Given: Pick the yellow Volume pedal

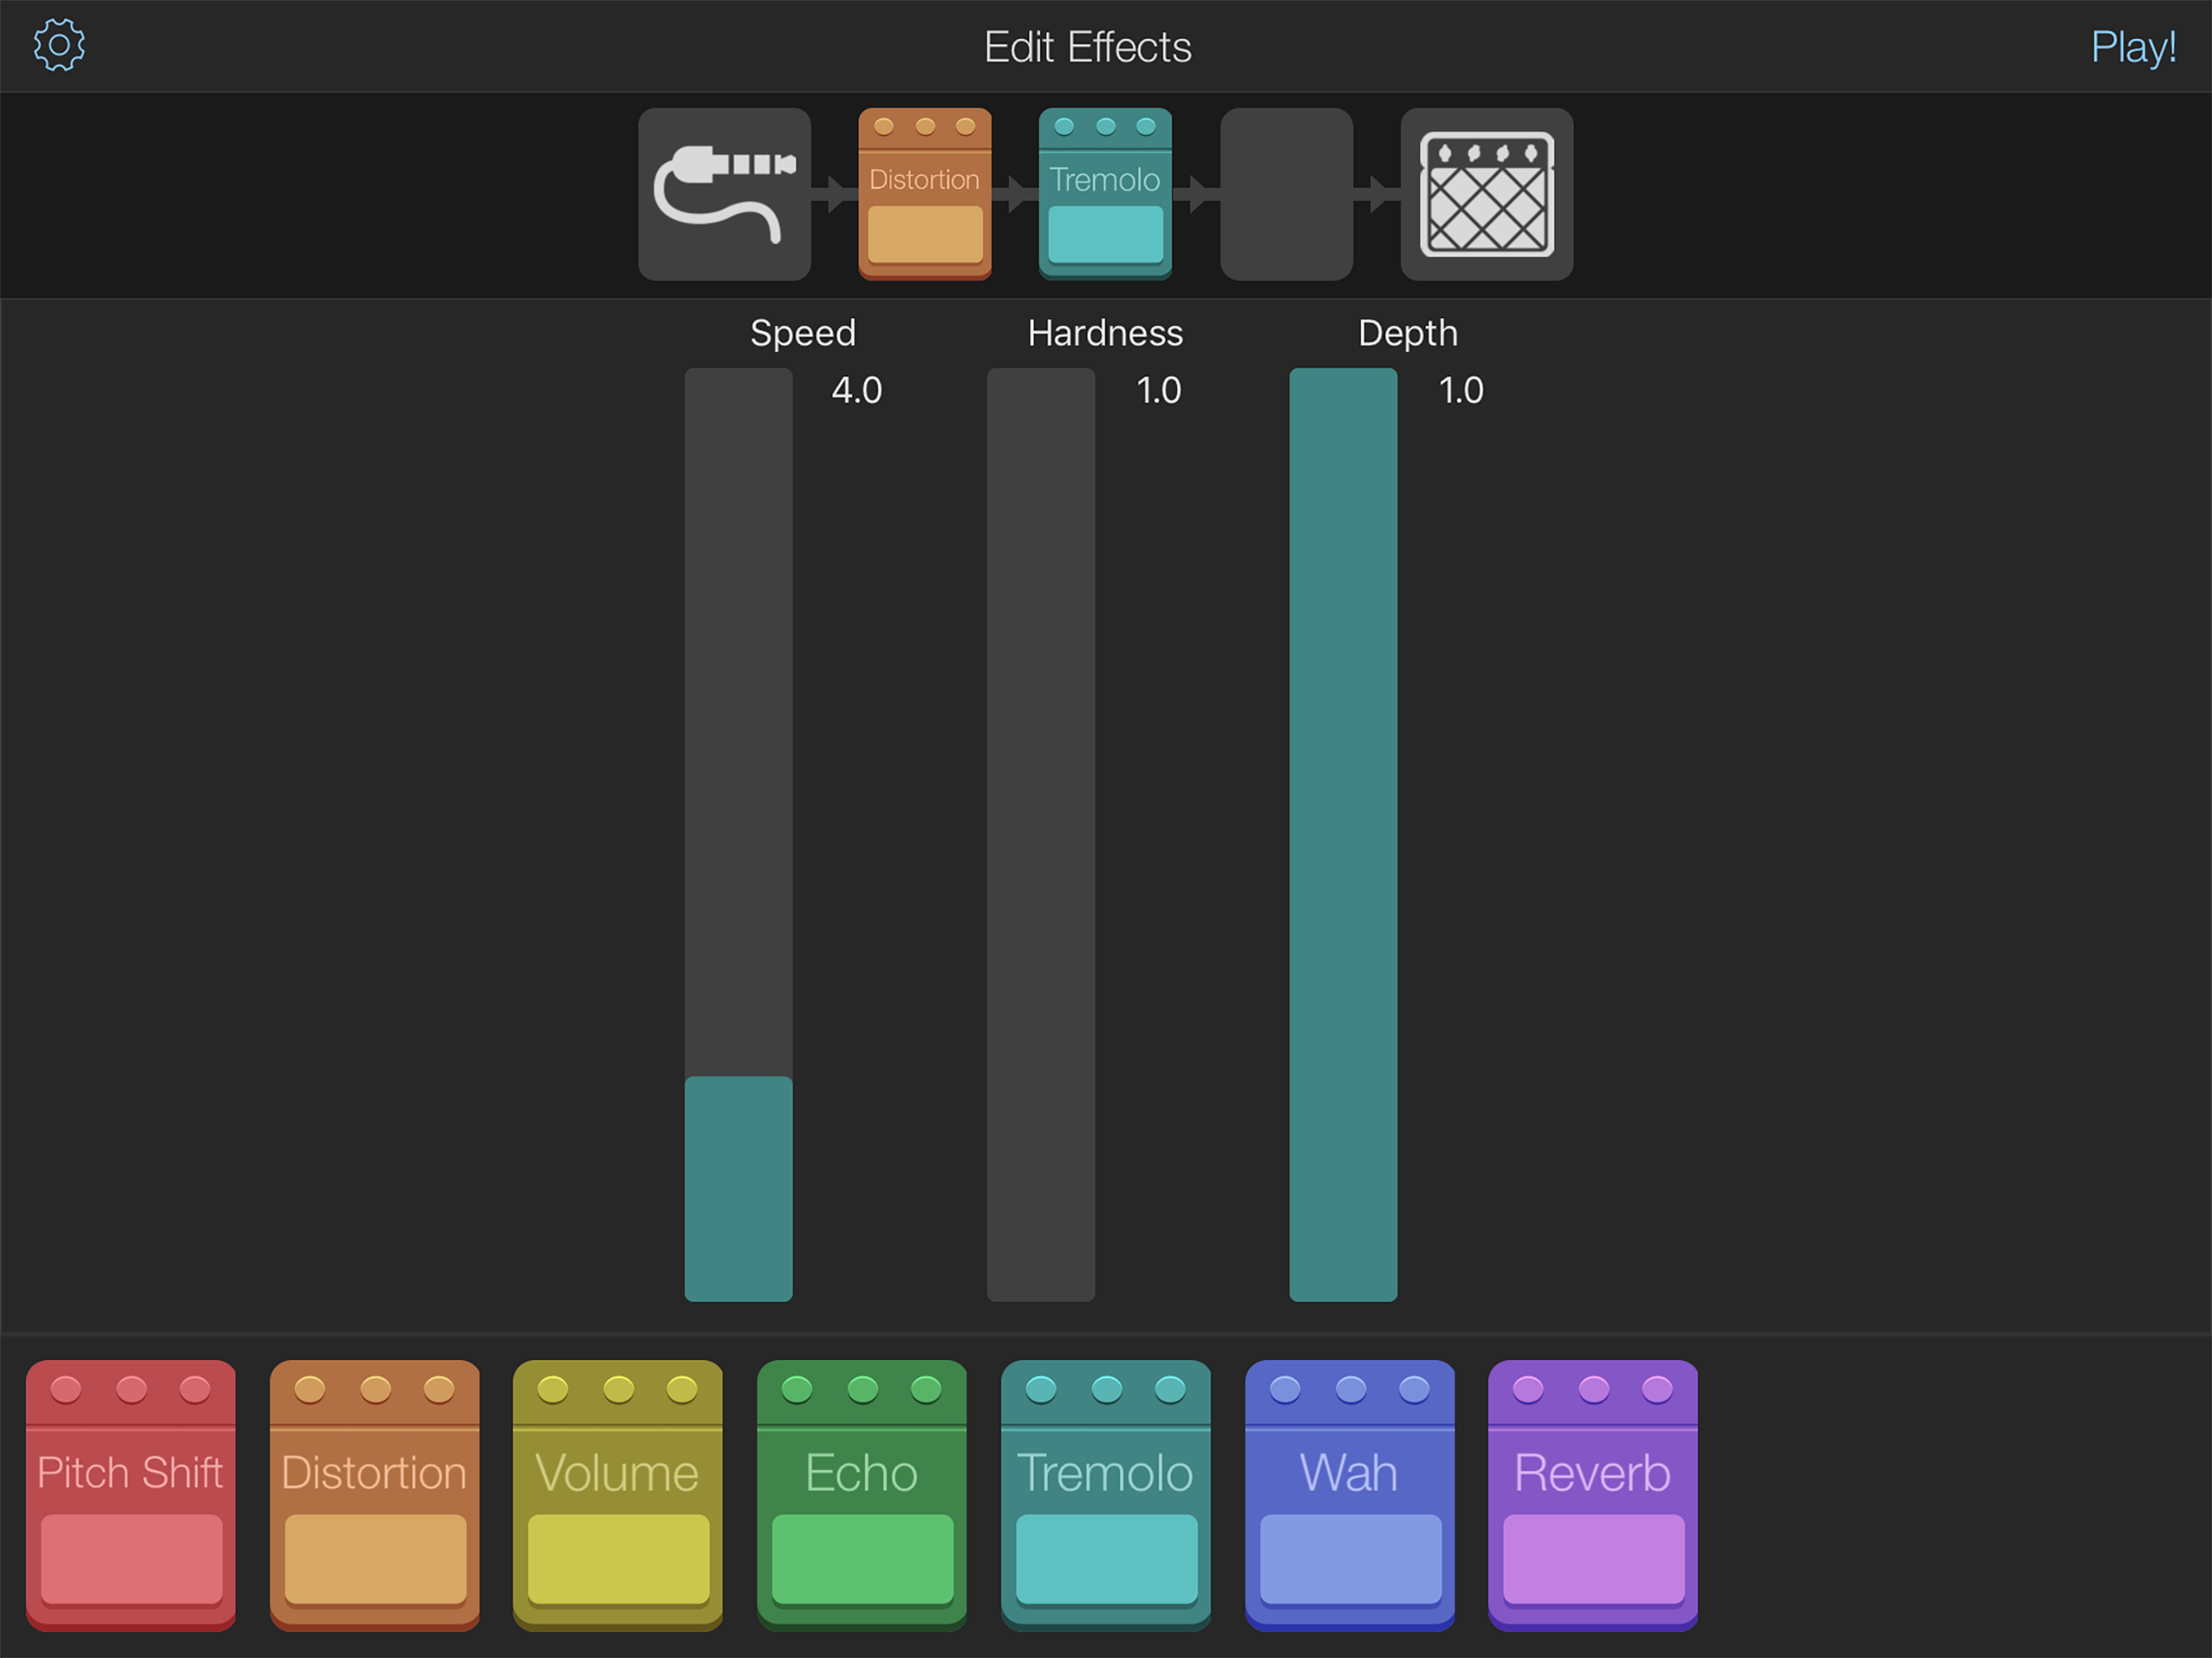Looking at the screenshot, I should pos(618,1494).
